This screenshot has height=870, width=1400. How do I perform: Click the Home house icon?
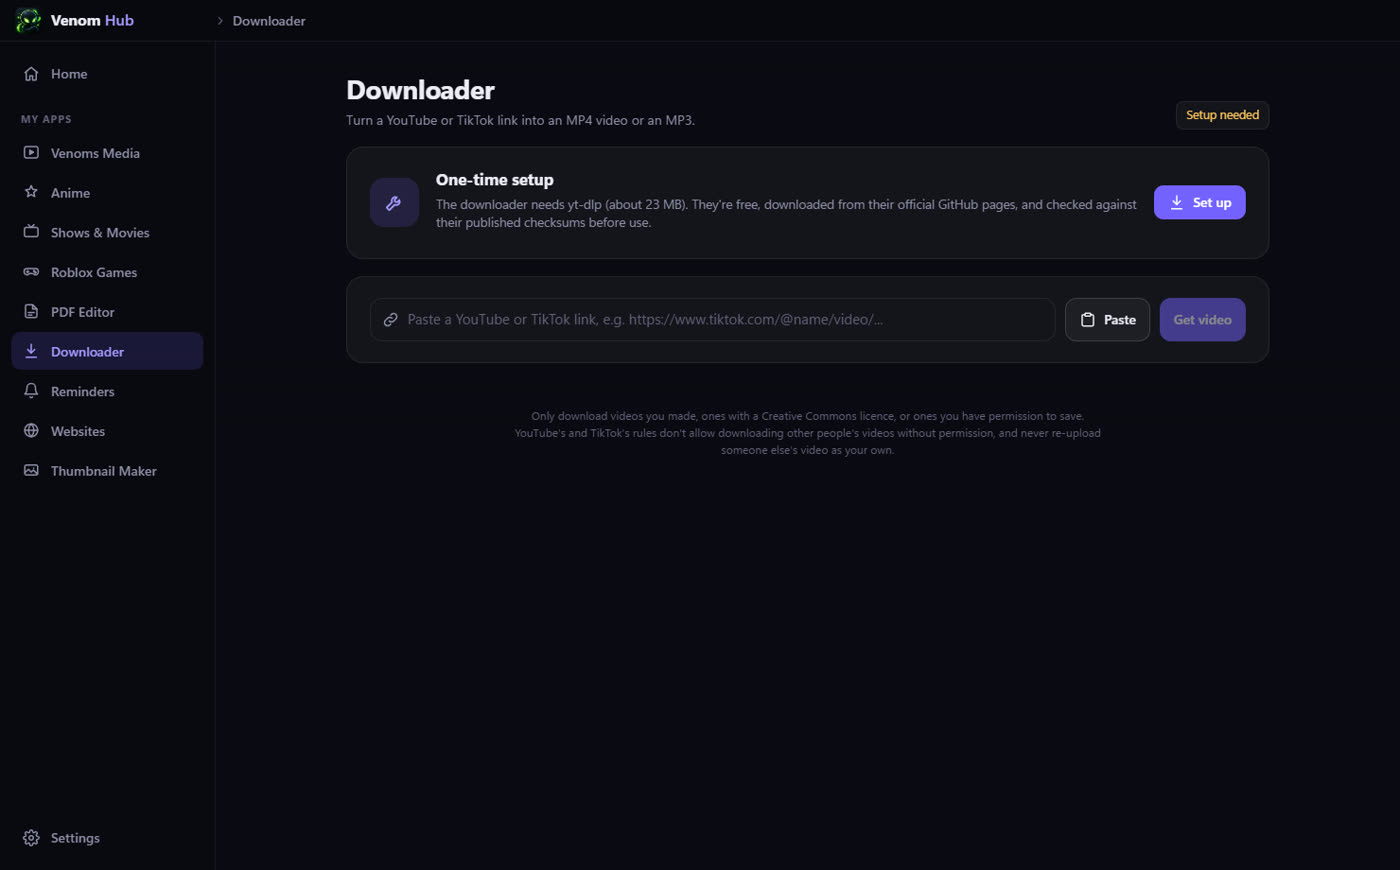coord(31,74)
